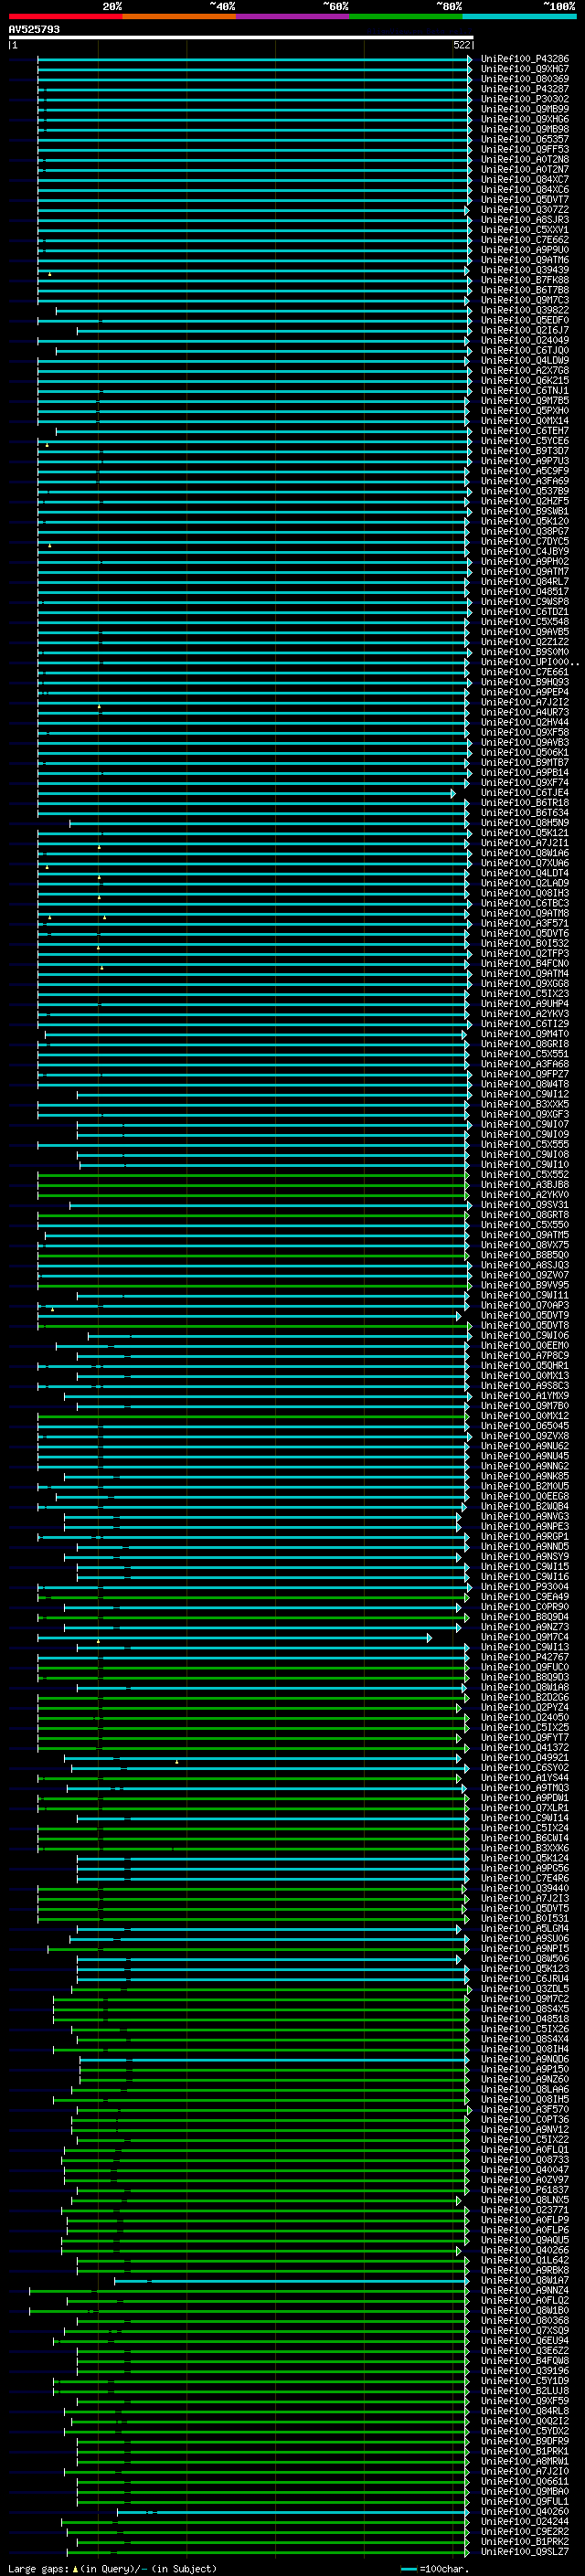585x2576 pixels.
Task: Select hit UniRef100_Q9ZVX8
Action: [x=524, y=1436]
